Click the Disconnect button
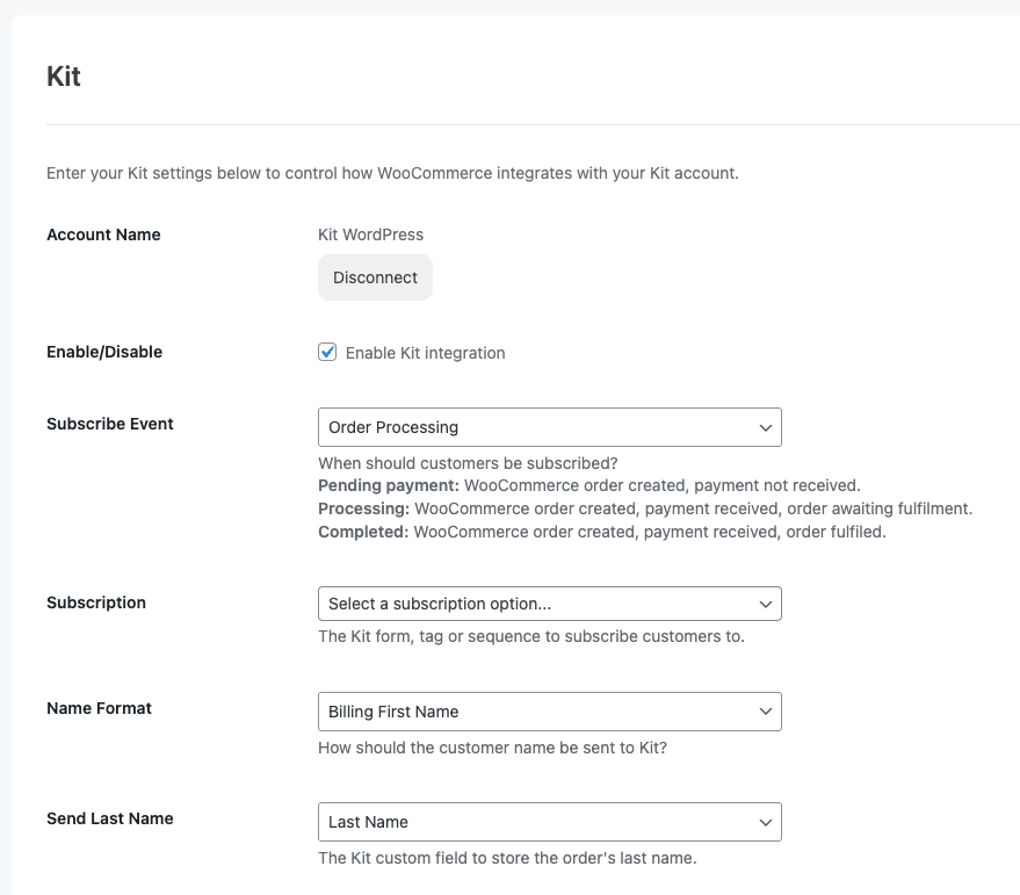 point(375,277)
